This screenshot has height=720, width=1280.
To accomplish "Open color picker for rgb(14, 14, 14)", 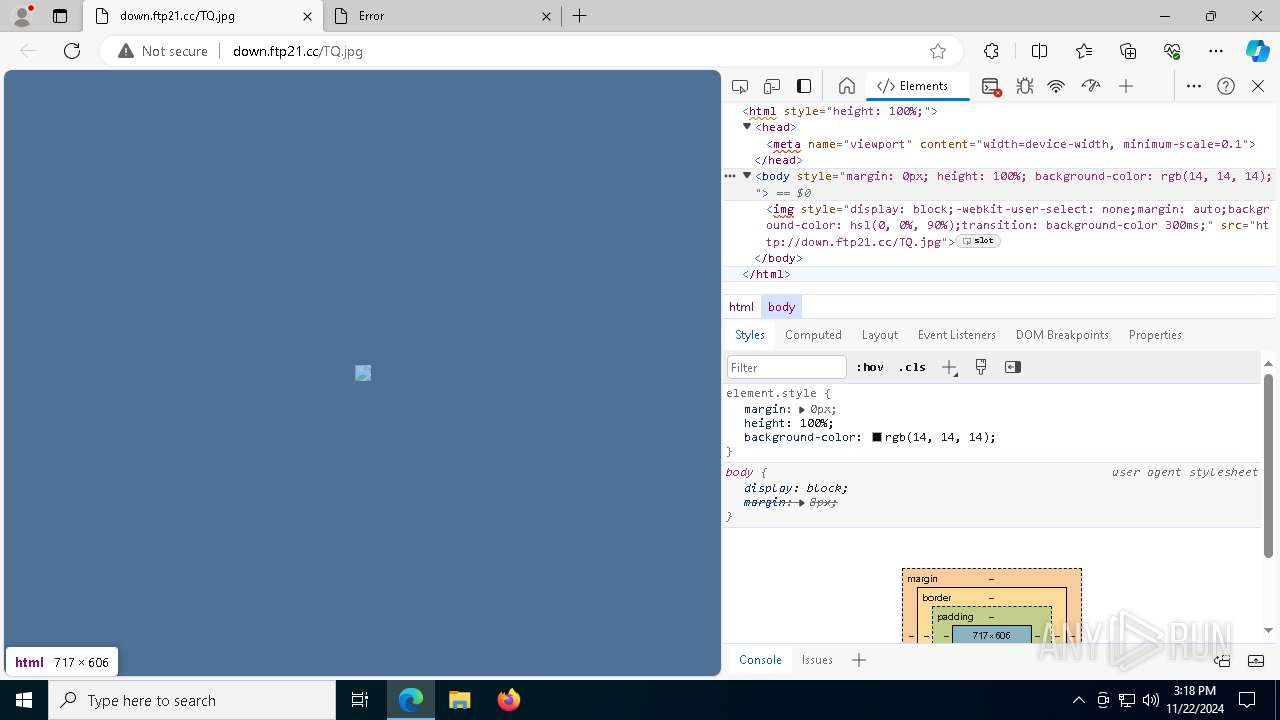I will tap(877, 437).
